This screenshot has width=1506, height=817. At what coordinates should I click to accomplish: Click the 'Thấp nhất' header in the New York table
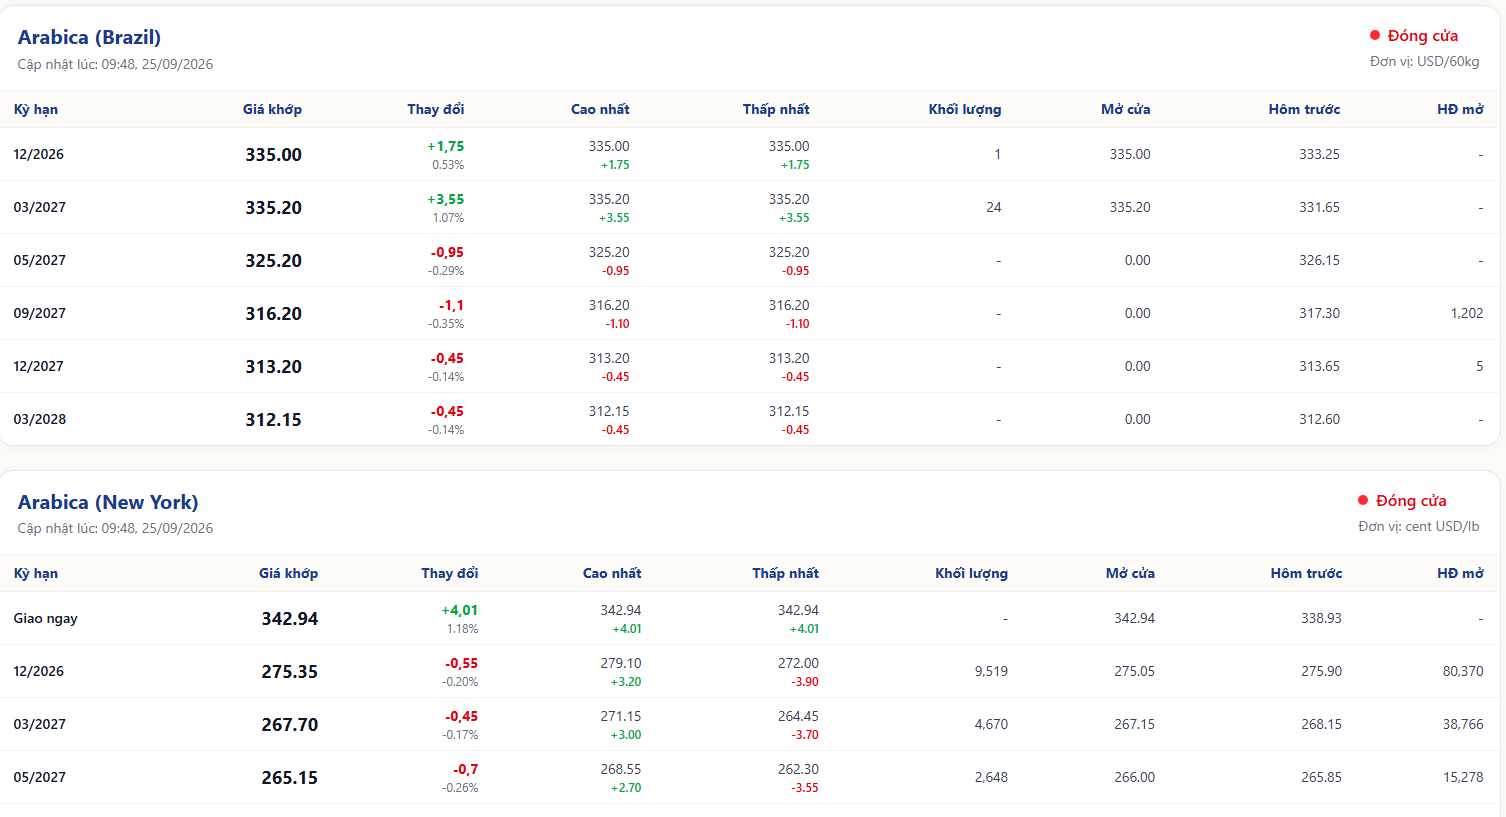(x=786, y=573)
